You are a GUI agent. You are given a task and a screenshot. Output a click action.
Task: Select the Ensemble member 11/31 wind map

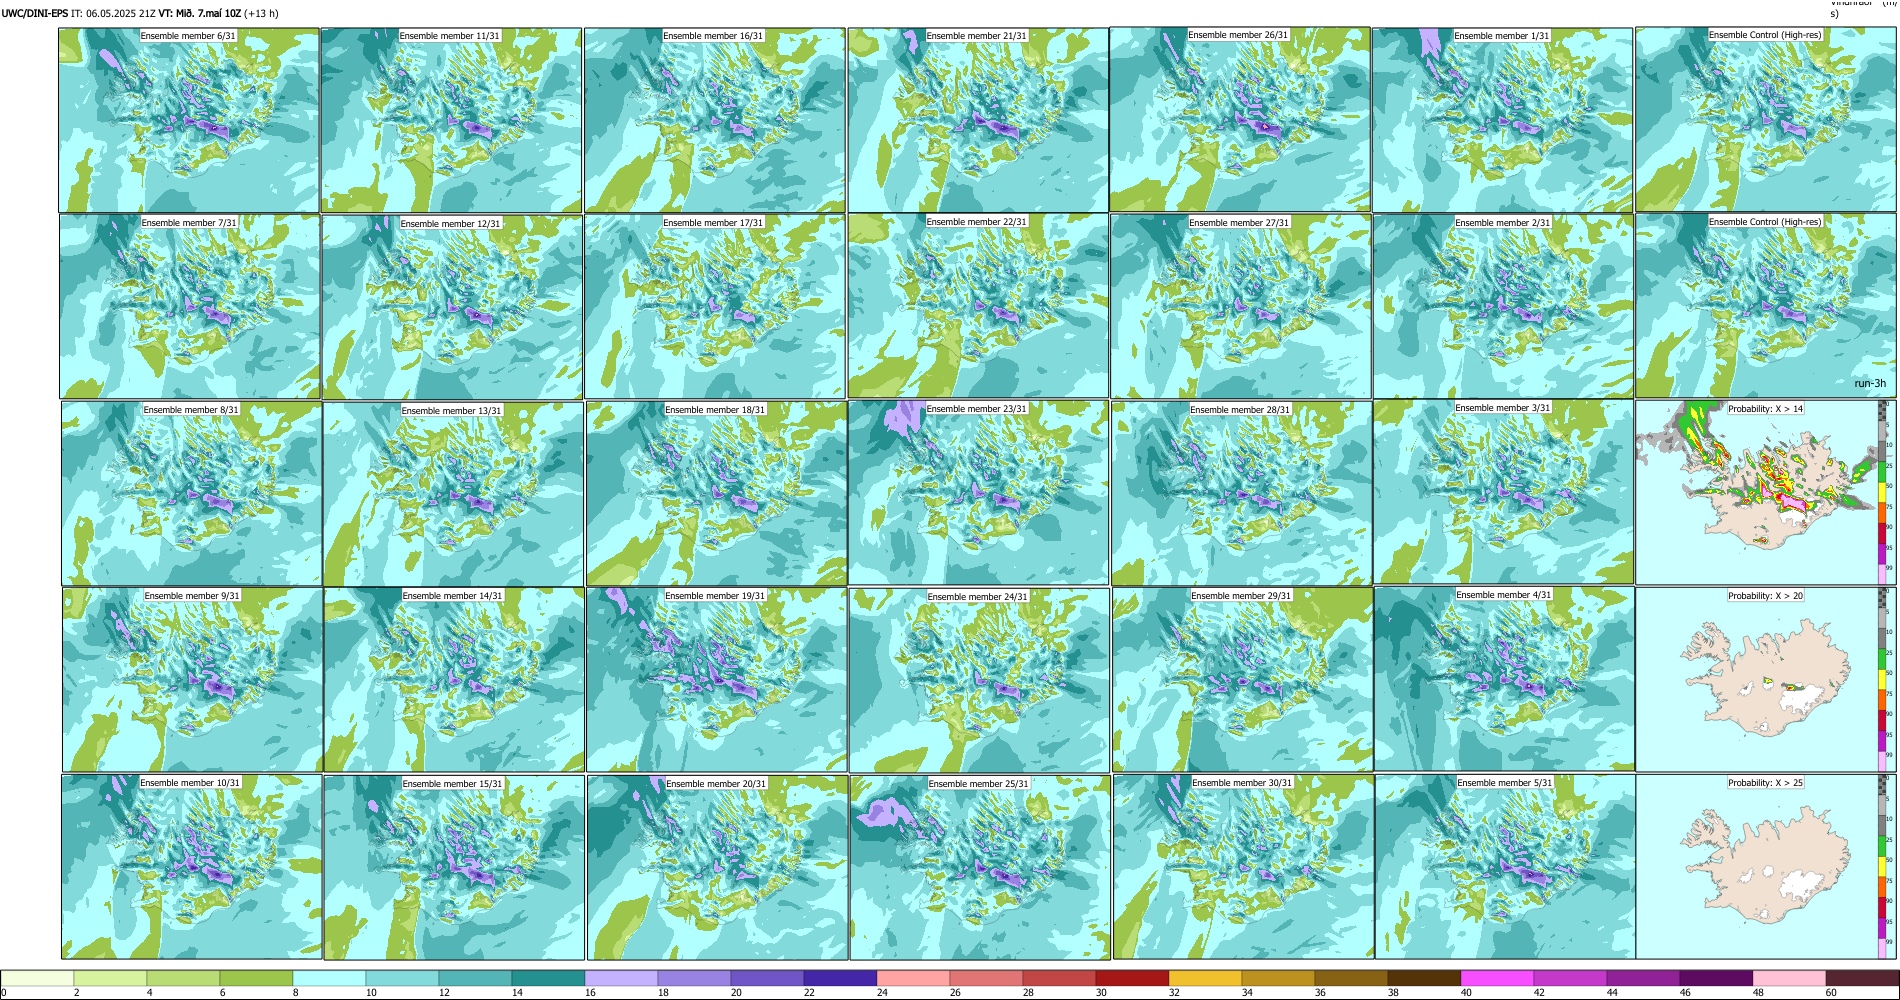(452, 120)
